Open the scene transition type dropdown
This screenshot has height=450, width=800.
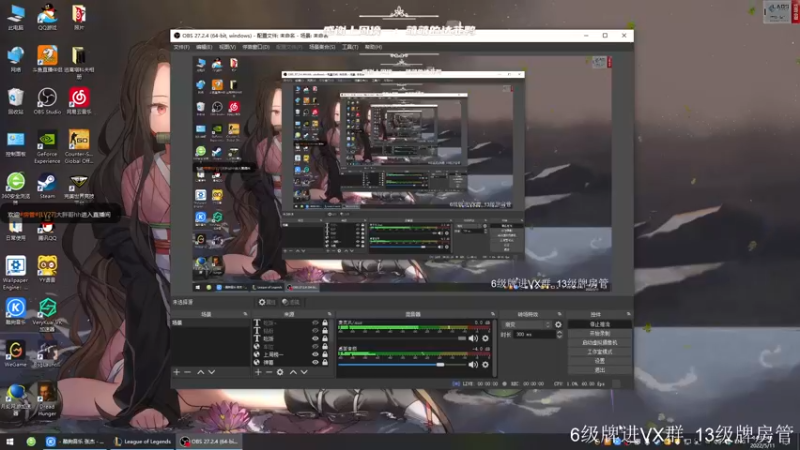point(527,324)
